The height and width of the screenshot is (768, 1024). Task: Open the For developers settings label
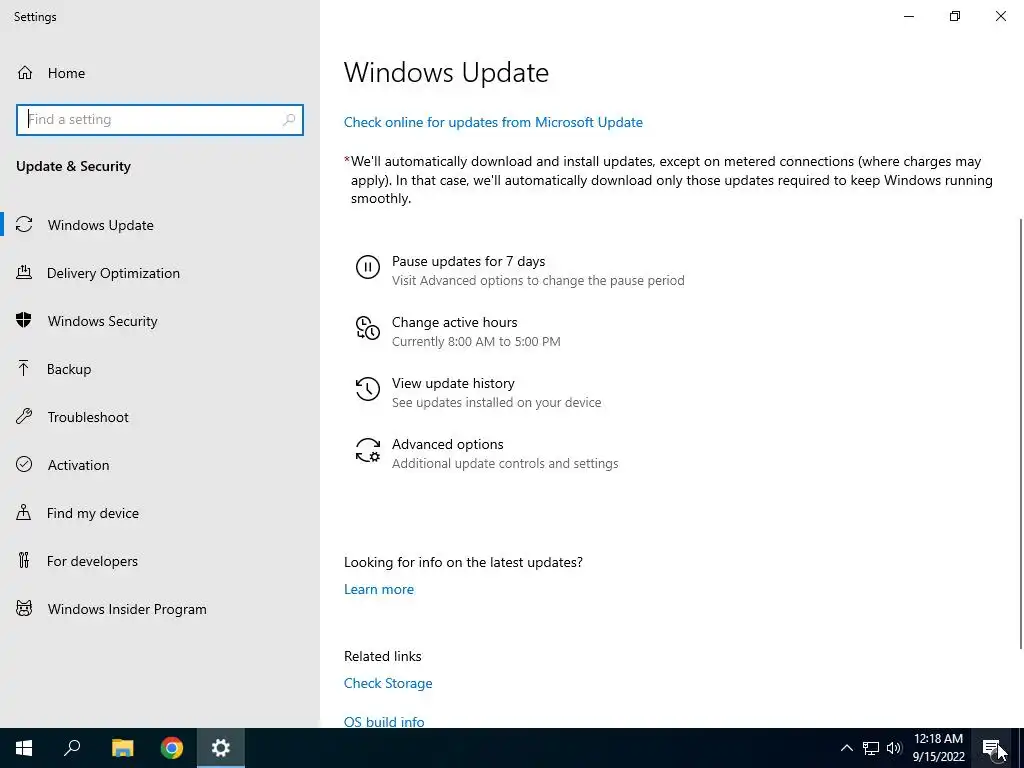click(92, 561)
